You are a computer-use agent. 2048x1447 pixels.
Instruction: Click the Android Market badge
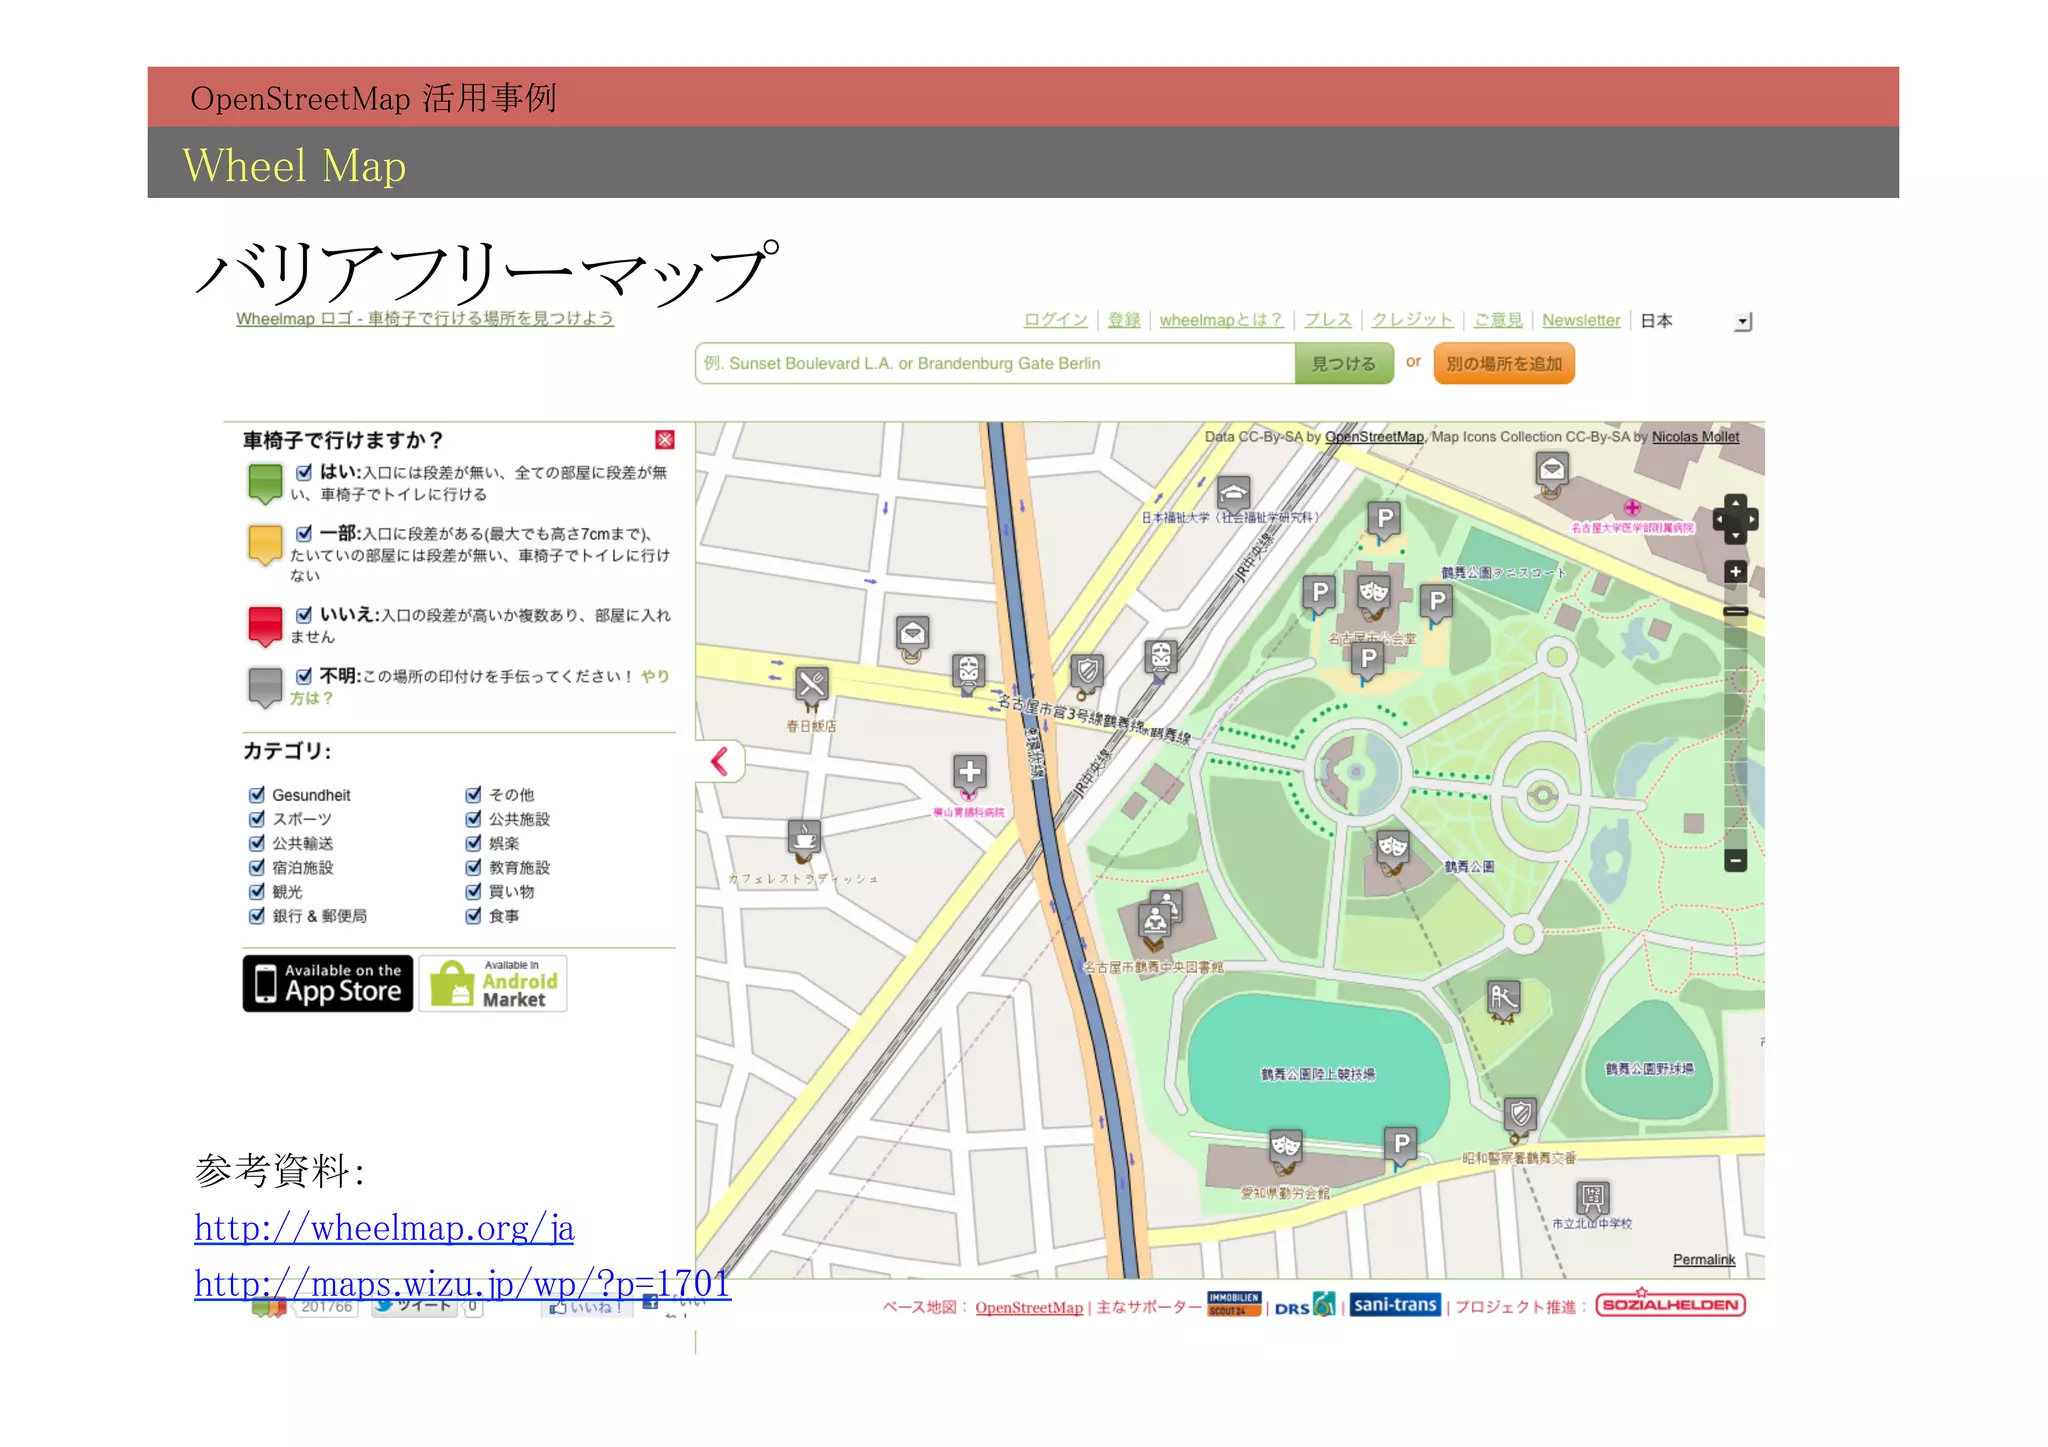click(x=493, y=984)
